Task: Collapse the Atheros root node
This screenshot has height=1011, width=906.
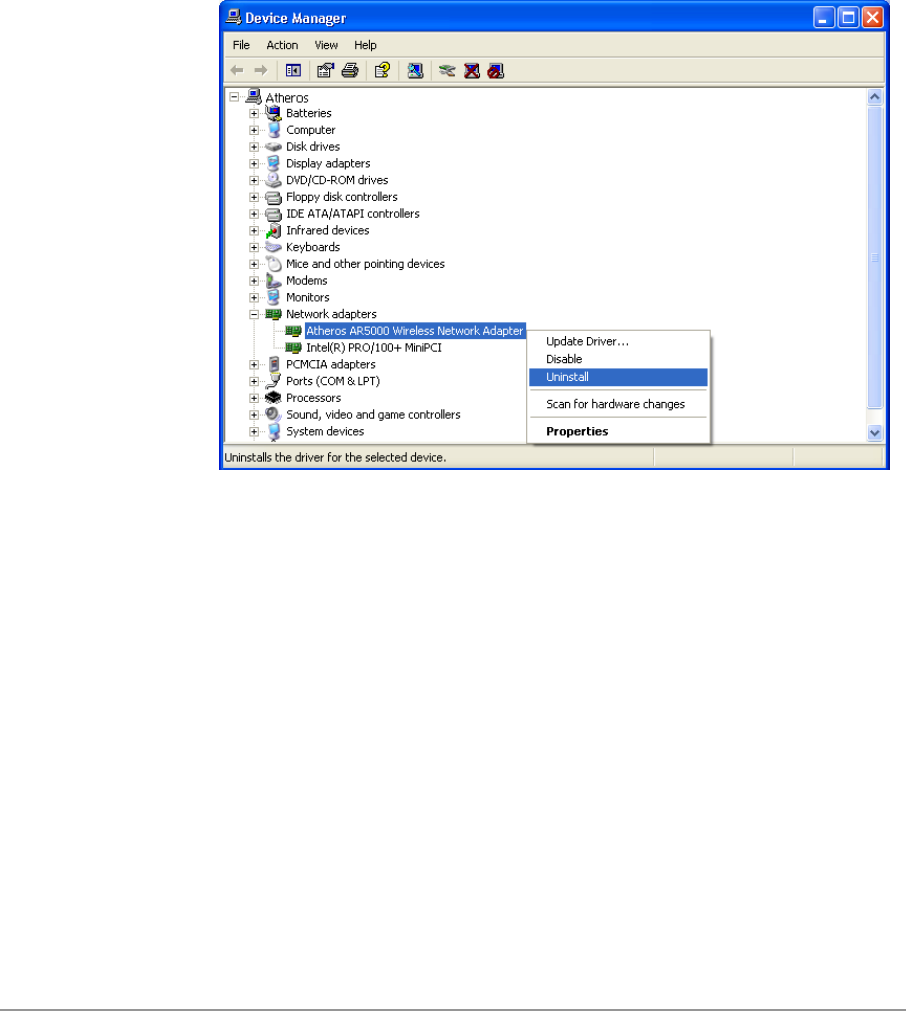Action: point(234,97)
